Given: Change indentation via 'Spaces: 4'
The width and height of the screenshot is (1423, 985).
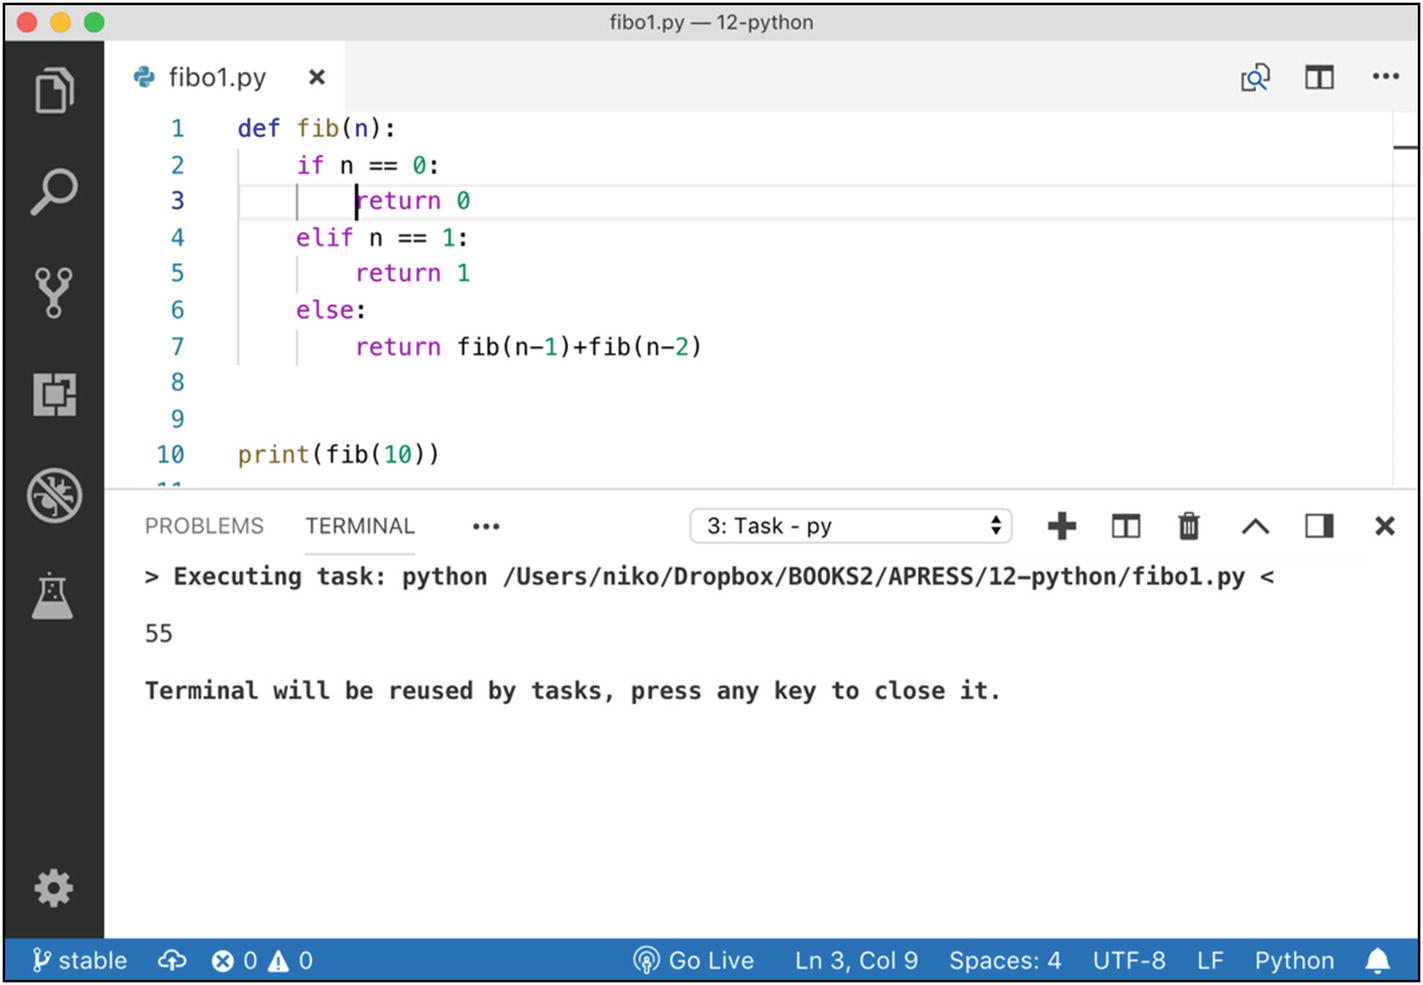Looking at the screenshot, I should tap(1005, 961).
